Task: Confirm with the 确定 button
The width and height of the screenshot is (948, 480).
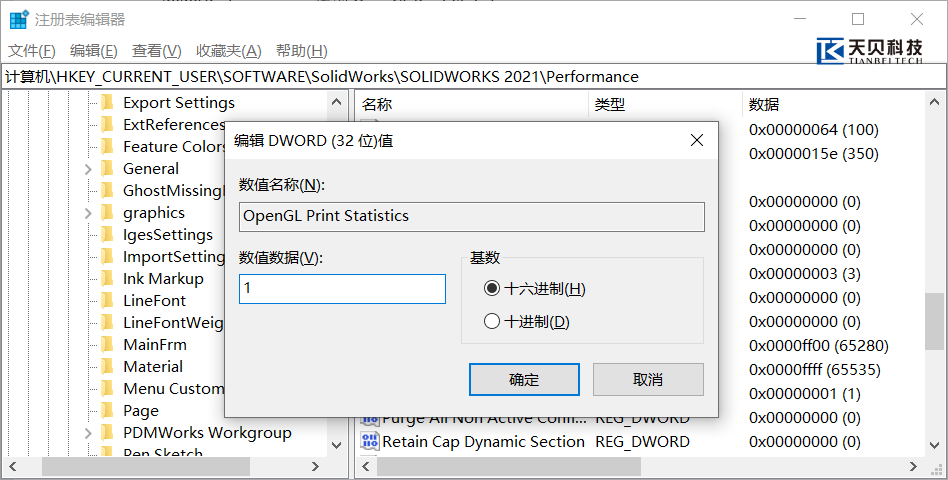Action: (524, 380)
